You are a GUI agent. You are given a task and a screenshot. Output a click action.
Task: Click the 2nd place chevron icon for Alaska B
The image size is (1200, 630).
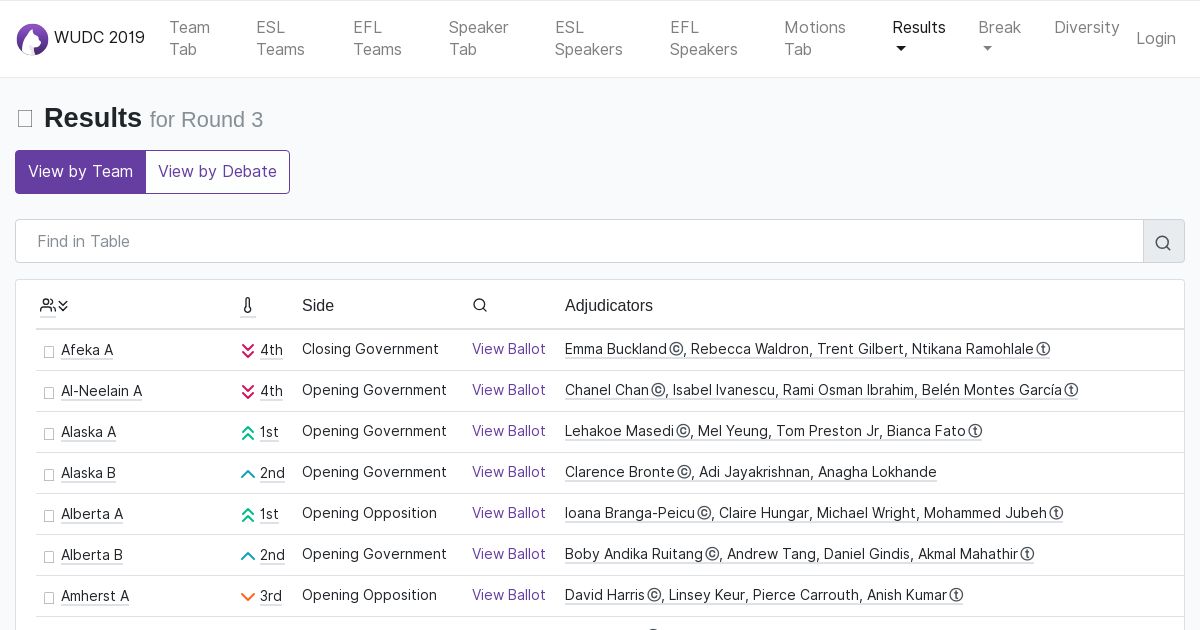[248, 474]
